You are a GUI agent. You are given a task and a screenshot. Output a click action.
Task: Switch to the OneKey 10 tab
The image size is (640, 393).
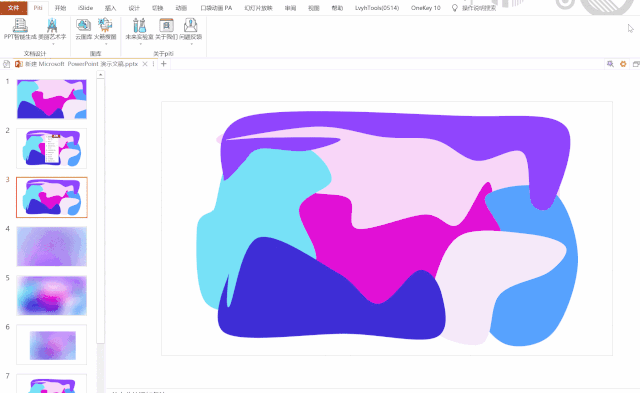(x=426, y=8)
